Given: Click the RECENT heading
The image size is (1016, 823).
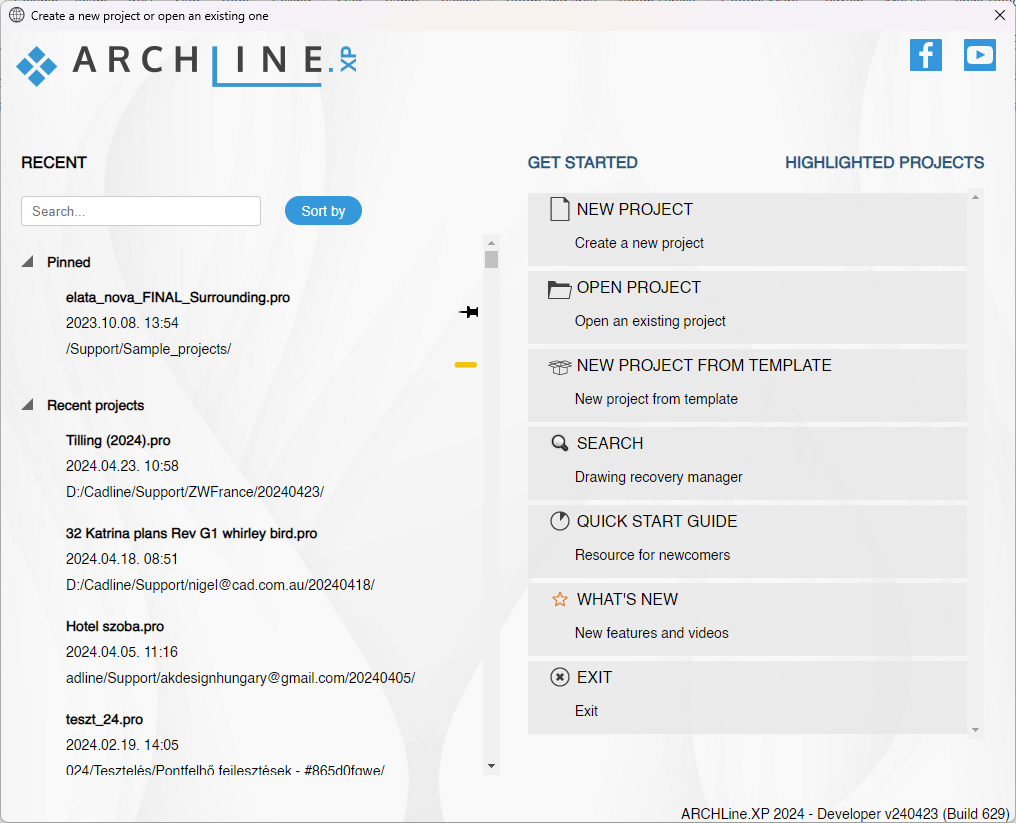Looking at the screenshot, I should tap(54, 163).
